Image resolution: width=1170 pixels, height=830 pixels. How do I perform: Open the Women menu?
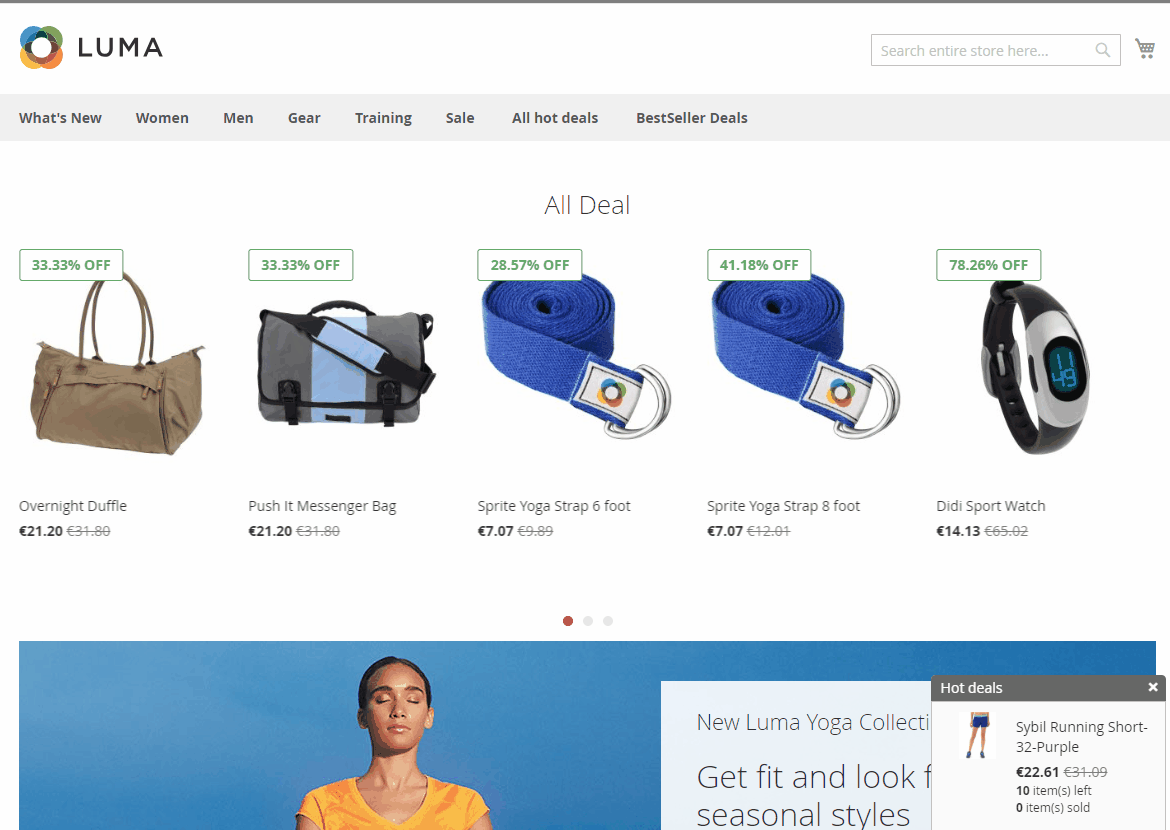pos(162,118)
